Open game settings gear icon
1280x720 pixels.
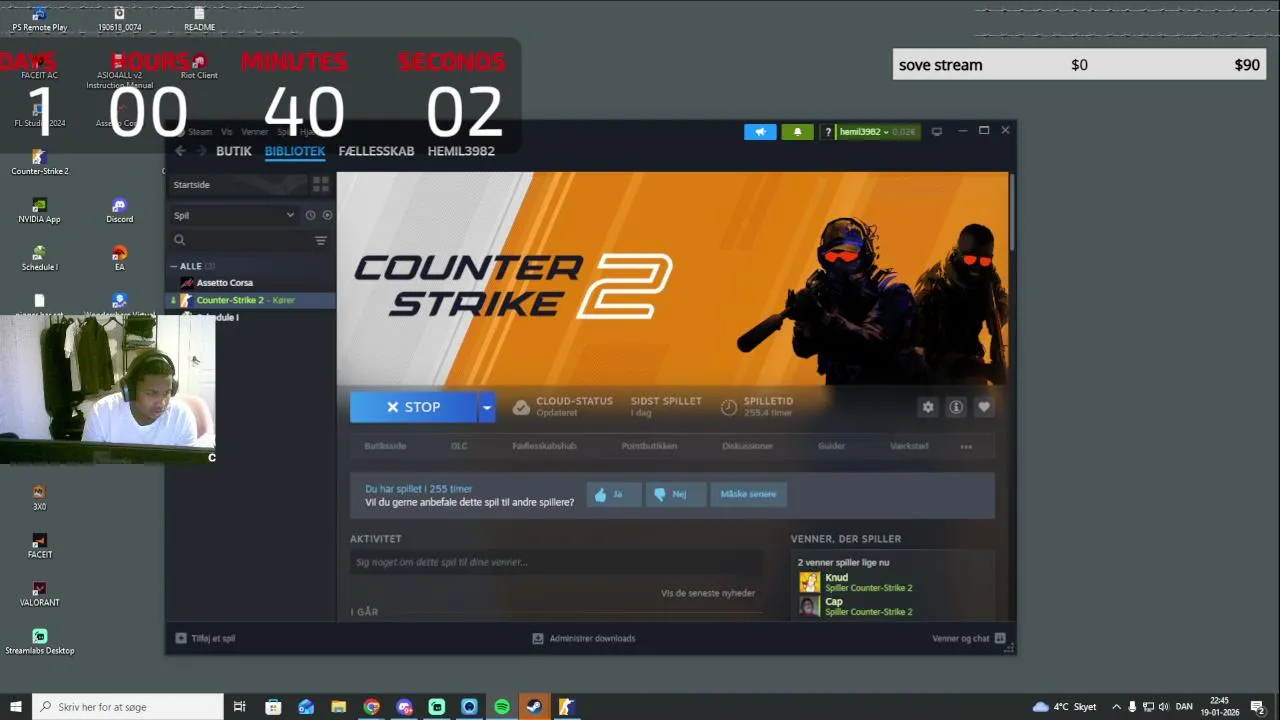tap(928, 407)
